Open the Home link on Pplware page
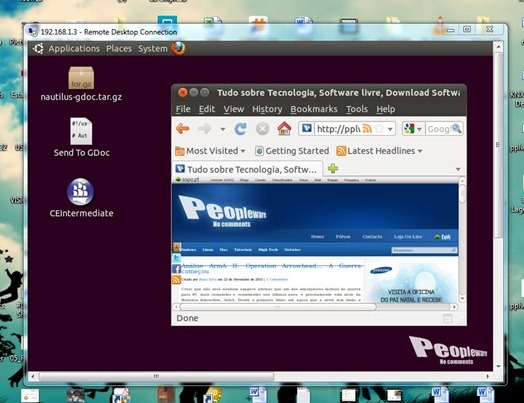 317,237
